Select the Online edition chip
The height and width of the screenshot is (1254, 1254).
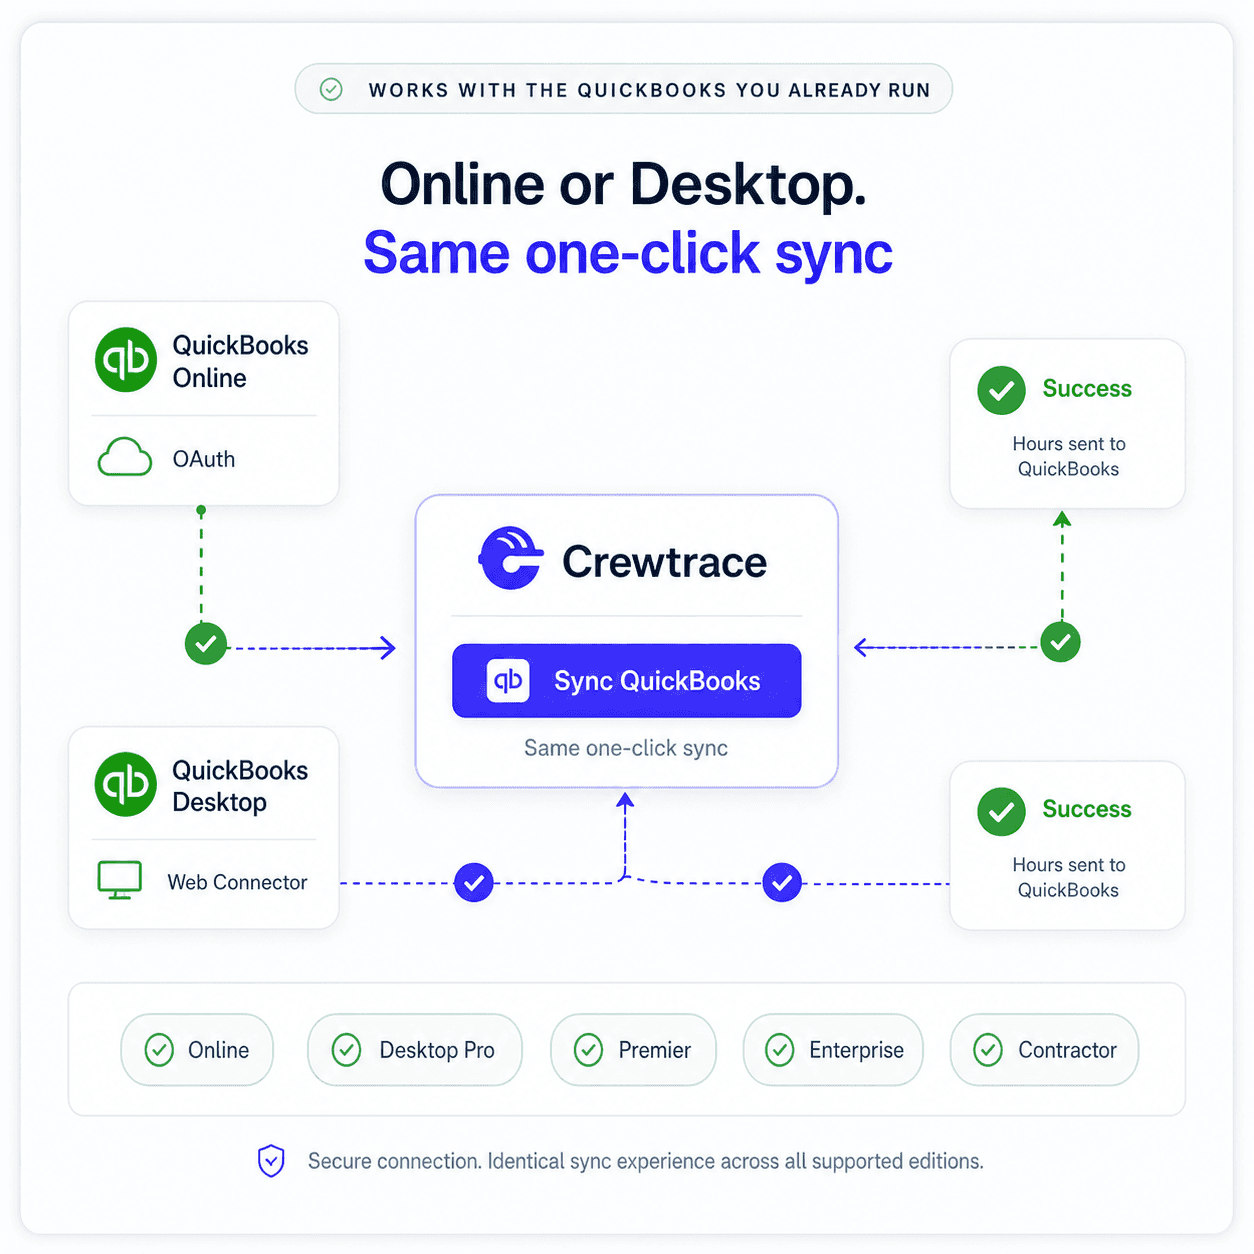point(197,1050)
